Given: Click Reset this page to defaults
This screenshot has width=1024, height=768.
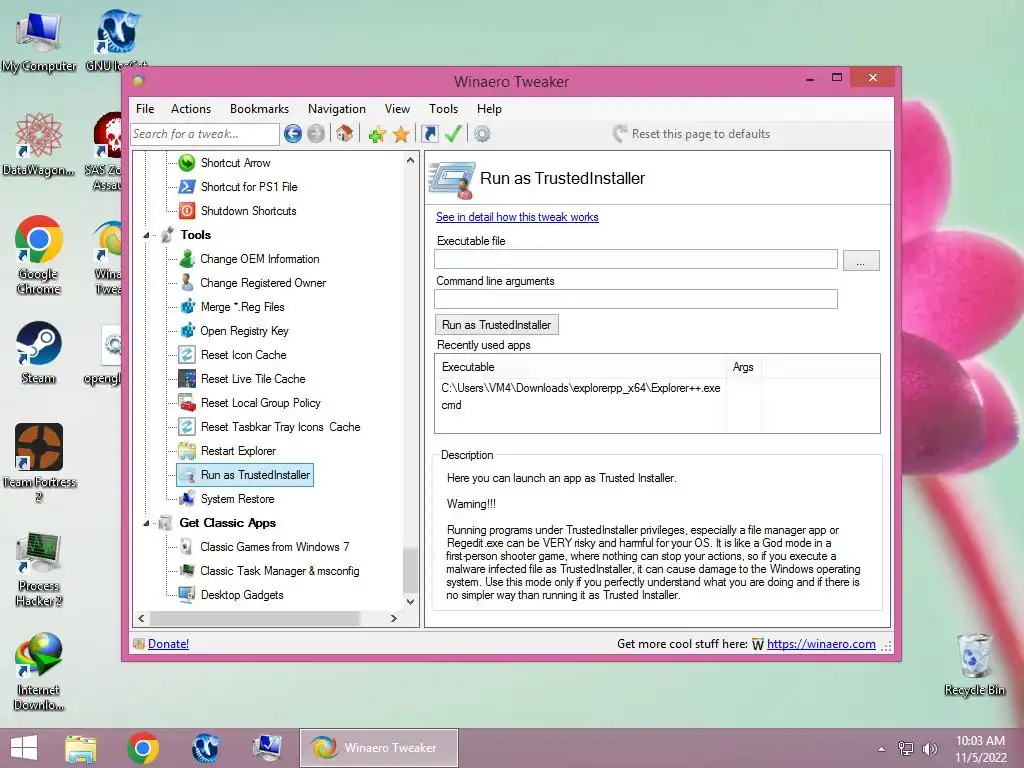Looking at the screenshot, I should click(x=692, y=134).
